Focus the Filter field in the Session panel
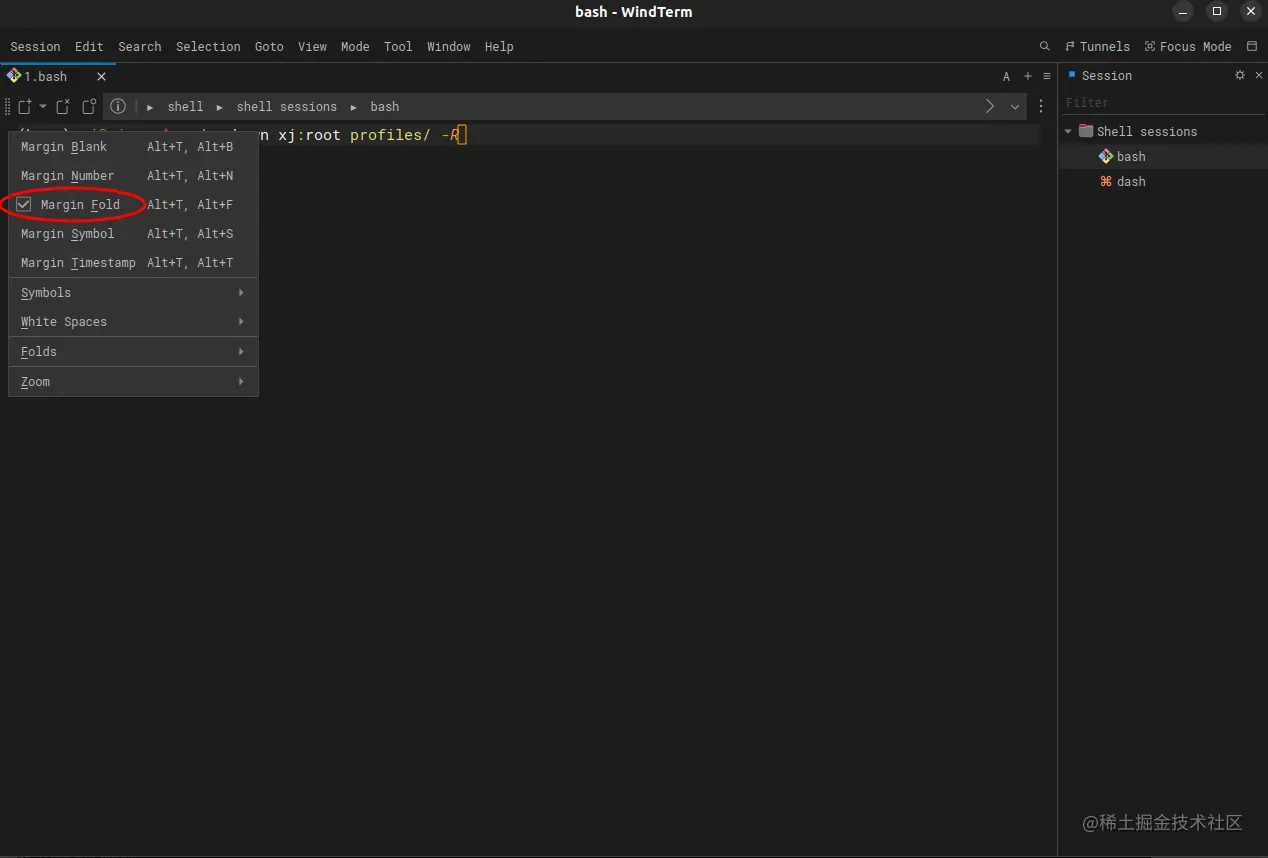This screenshot has width=1268, height=858. (x=1162, y=102)
